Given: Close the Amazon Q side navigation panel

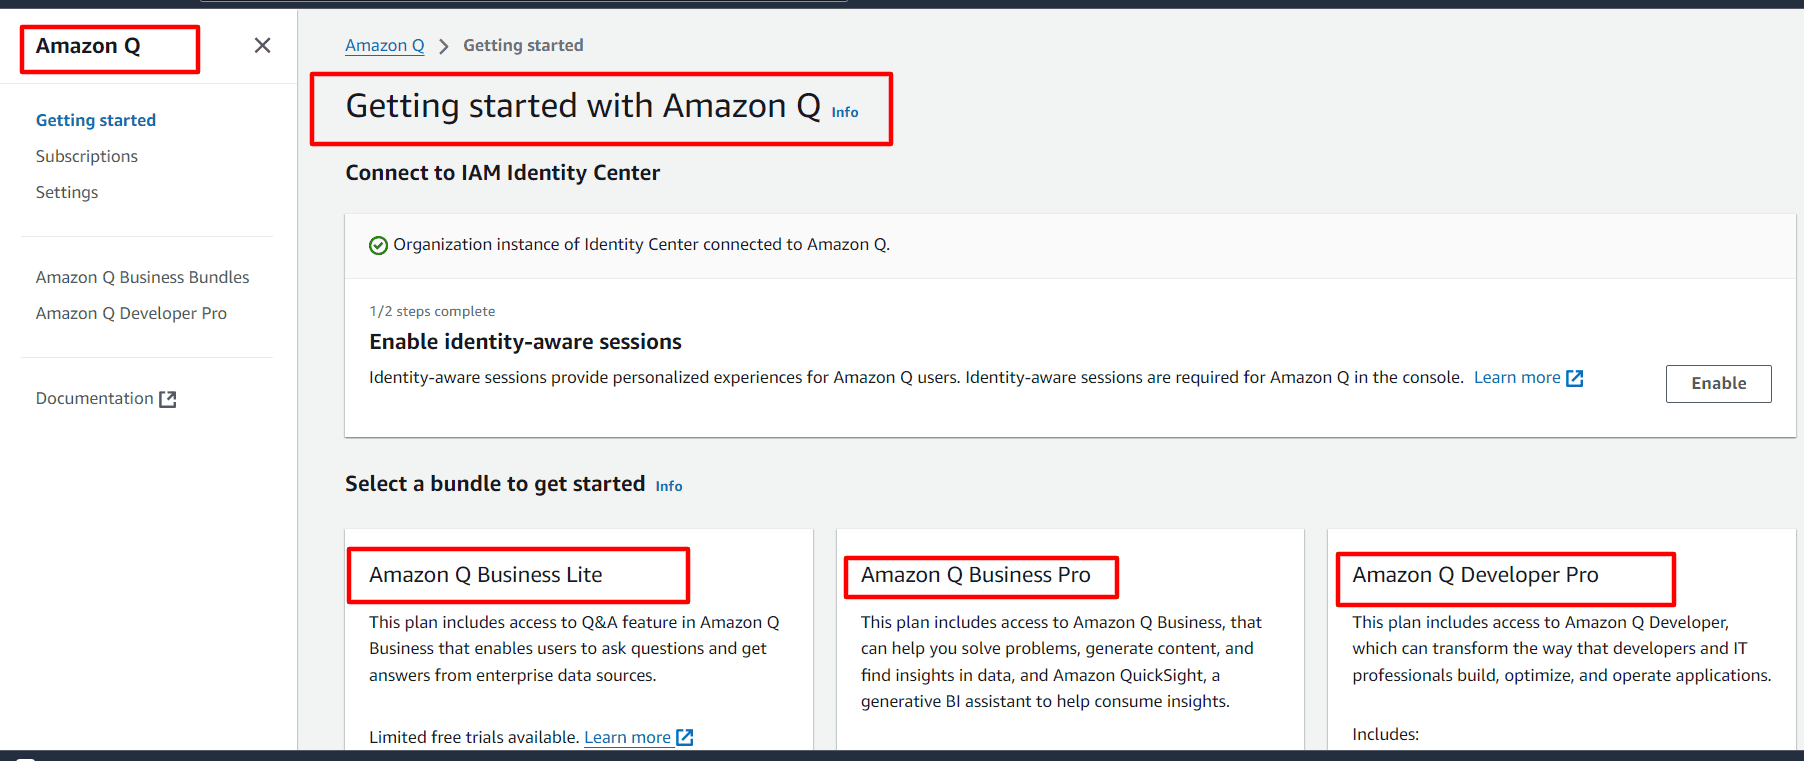Looking at the screenshot, I should (x=262, y=45).
